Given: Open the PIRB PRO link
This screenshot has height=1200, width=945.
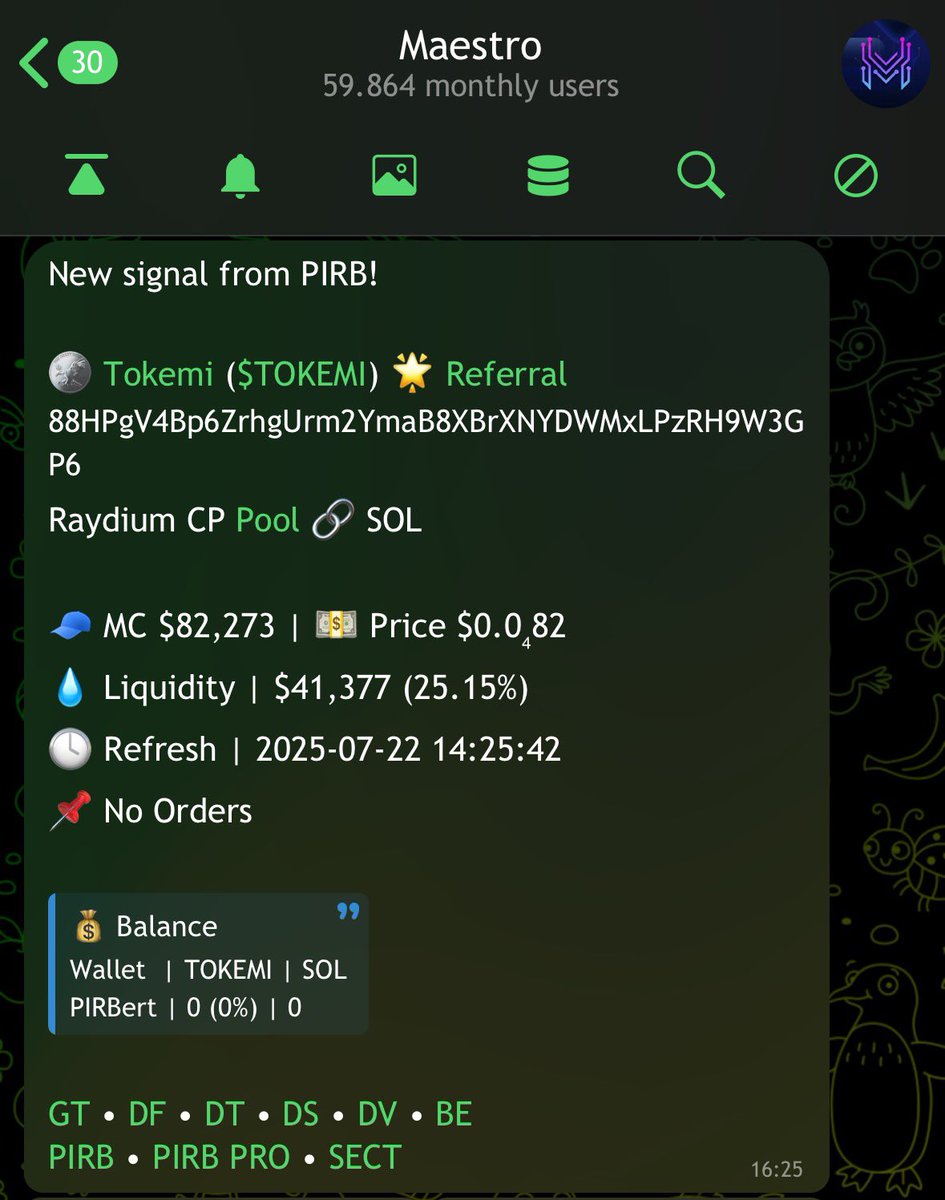Looking at the screenshot, I should click(x=220, y=1157).
